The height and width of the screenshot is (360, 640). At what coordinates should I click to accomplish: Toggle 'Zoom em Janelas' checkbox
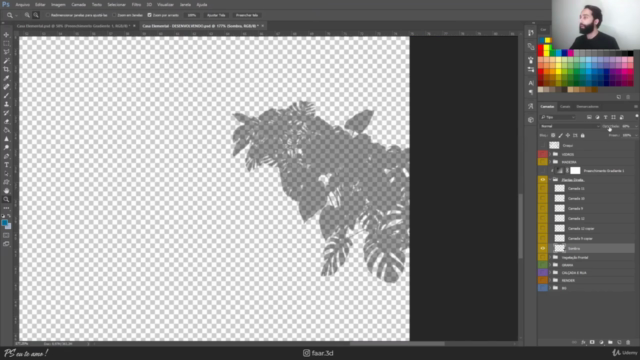pos(114,15)
